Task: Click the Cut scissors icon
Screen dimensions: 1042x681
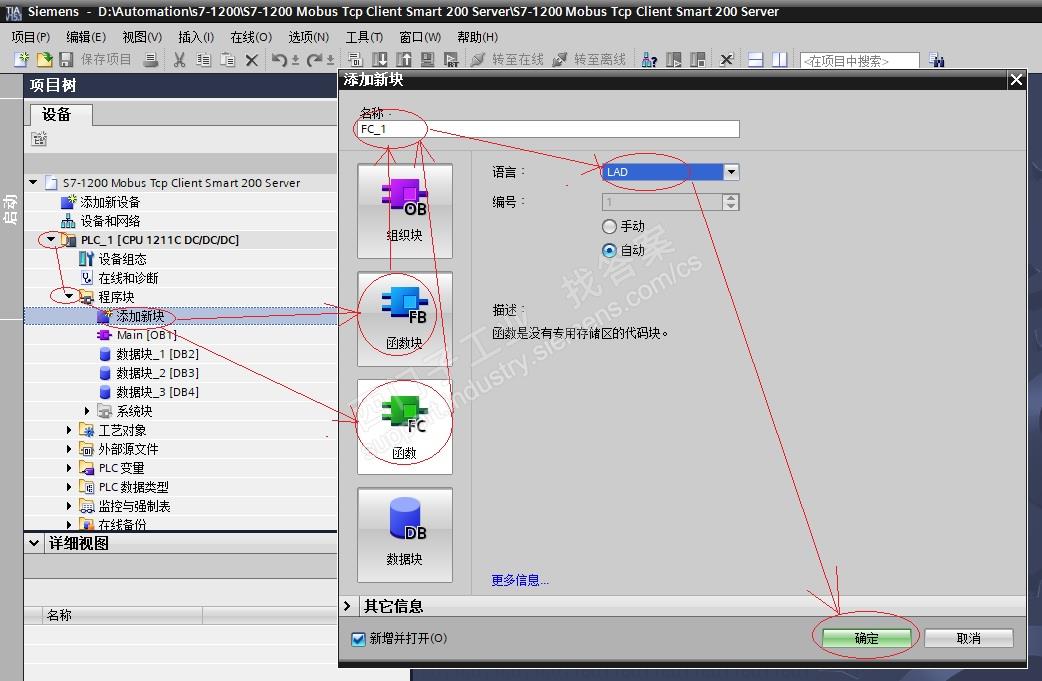Action: 179,60
